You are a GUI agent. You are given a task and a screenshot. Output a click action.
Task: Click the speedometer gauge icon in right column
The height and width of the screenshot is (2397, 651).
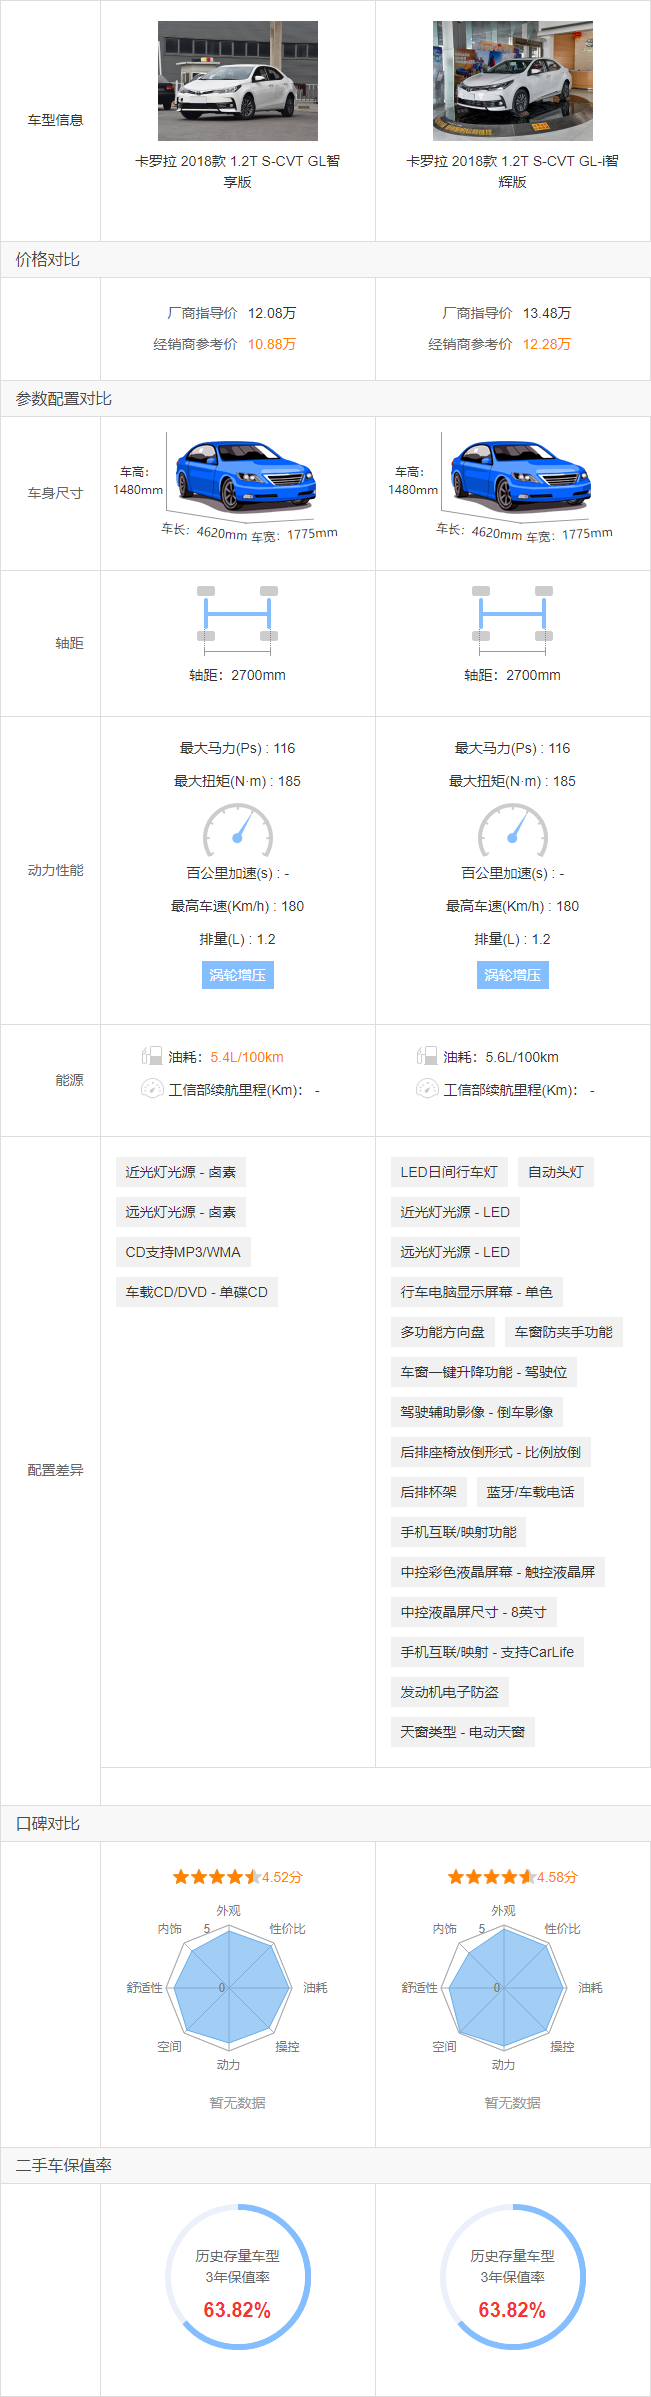[x=513, y=830]
